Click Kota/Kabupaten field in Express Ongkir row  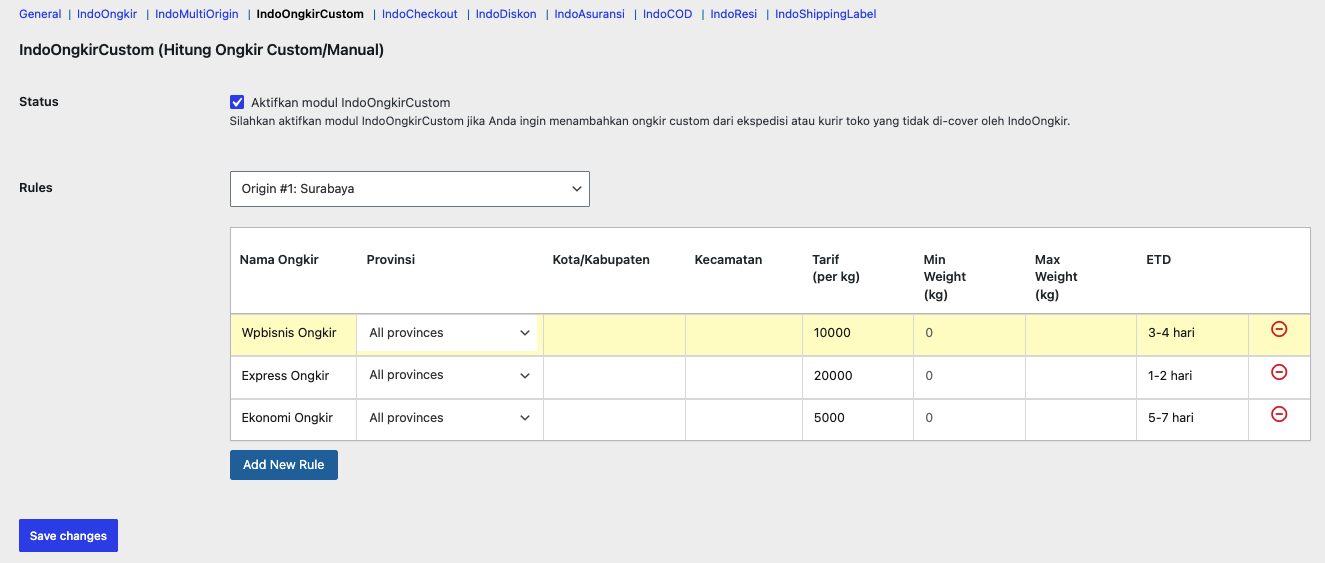pyautogui.click(x=614, y=376)
